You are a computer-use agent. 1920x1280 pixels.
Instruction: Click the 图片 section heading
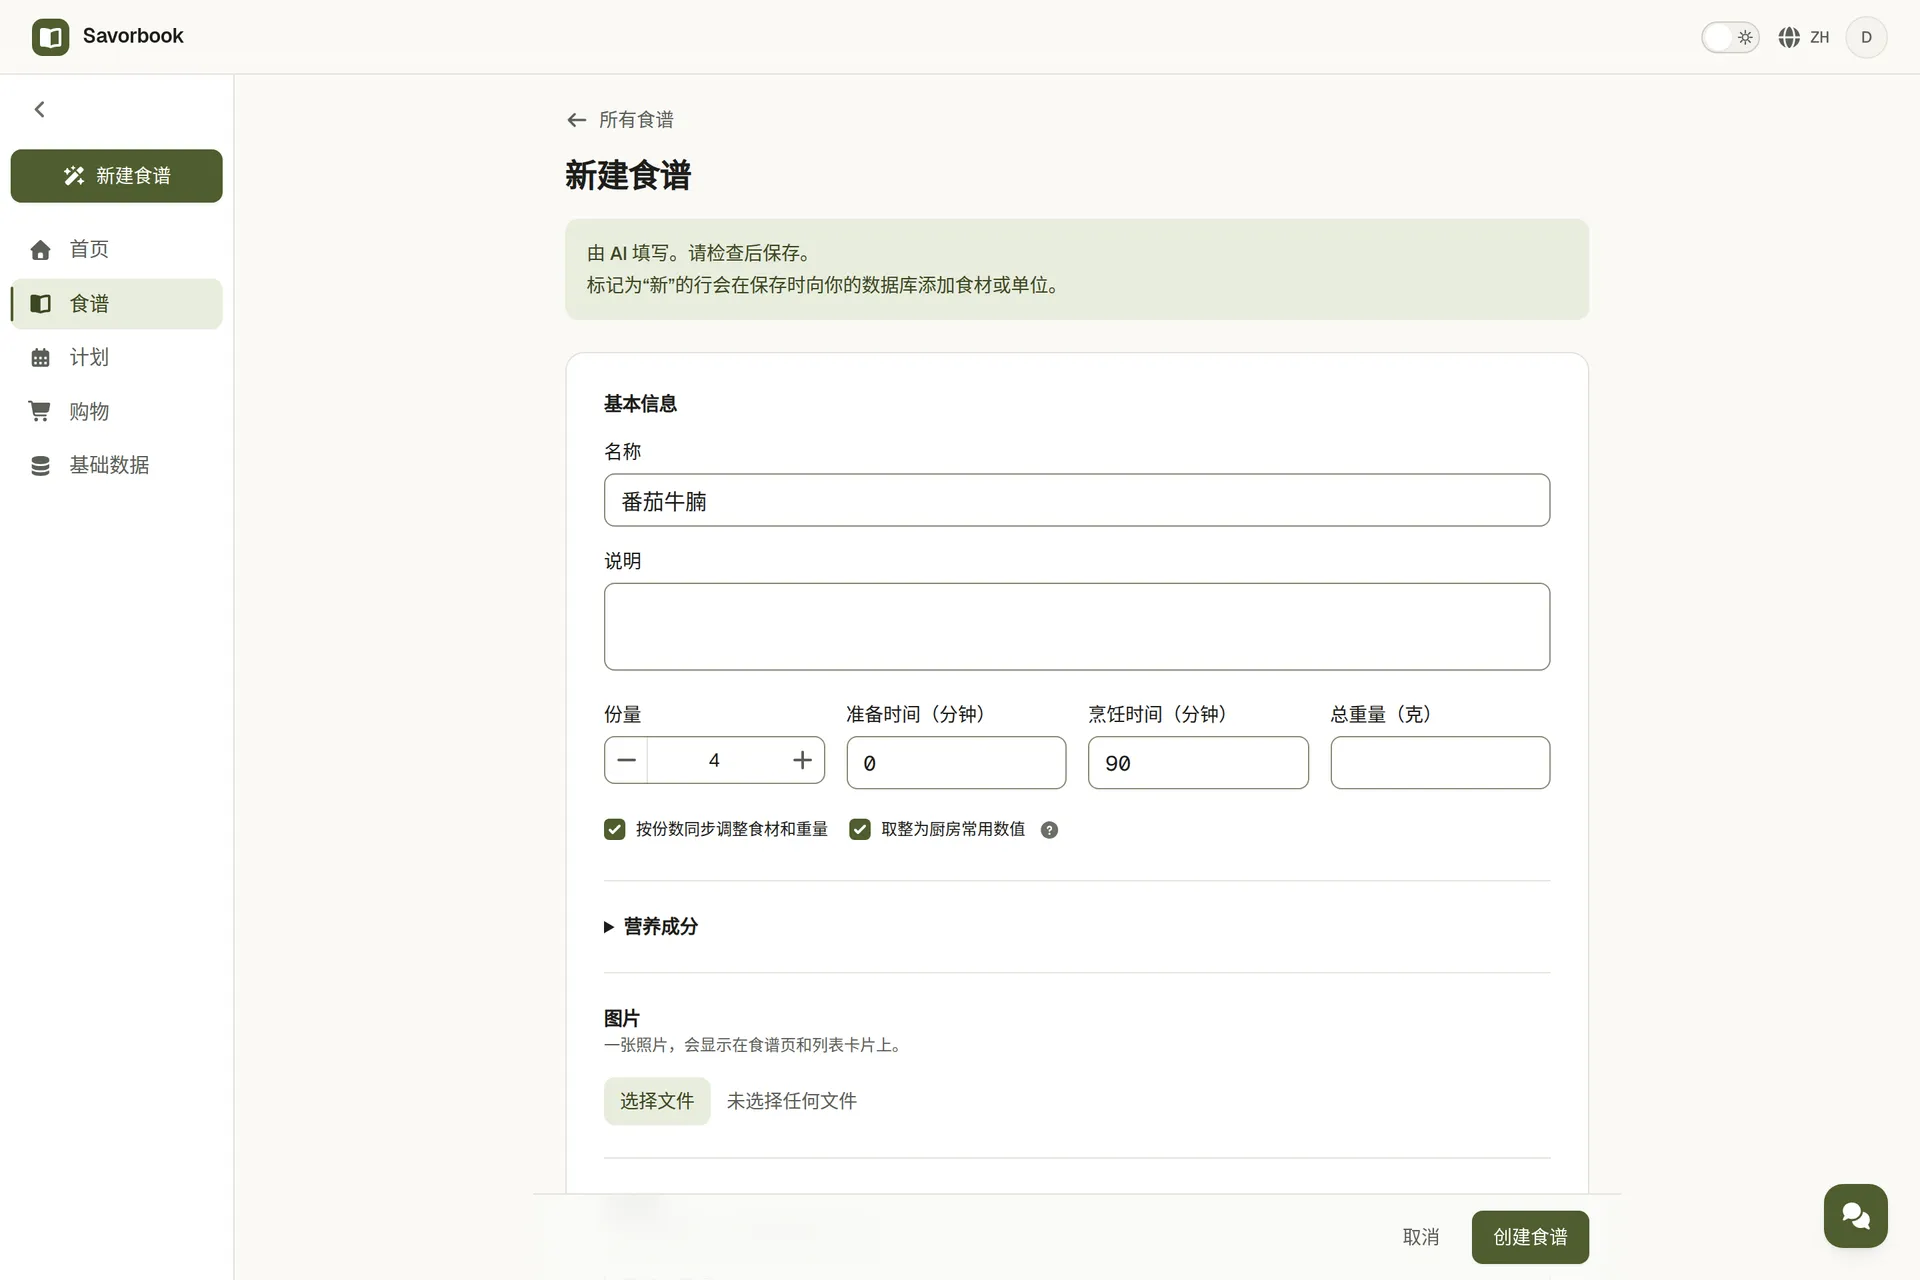tap(622, 1018)
